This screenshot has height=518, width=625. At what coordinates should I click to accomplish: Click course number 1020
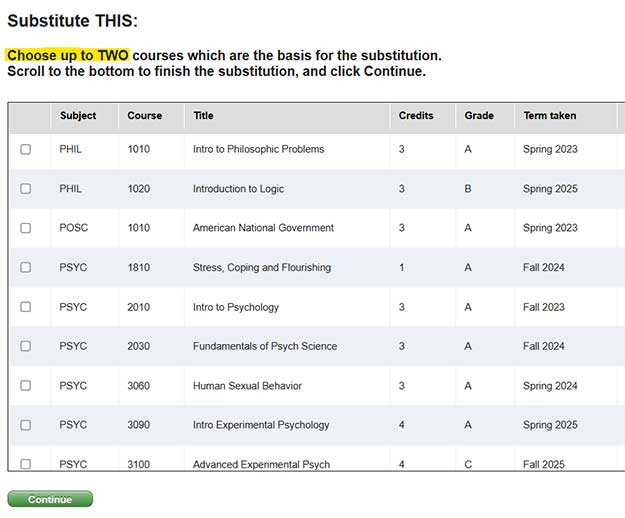coord(139,188)
